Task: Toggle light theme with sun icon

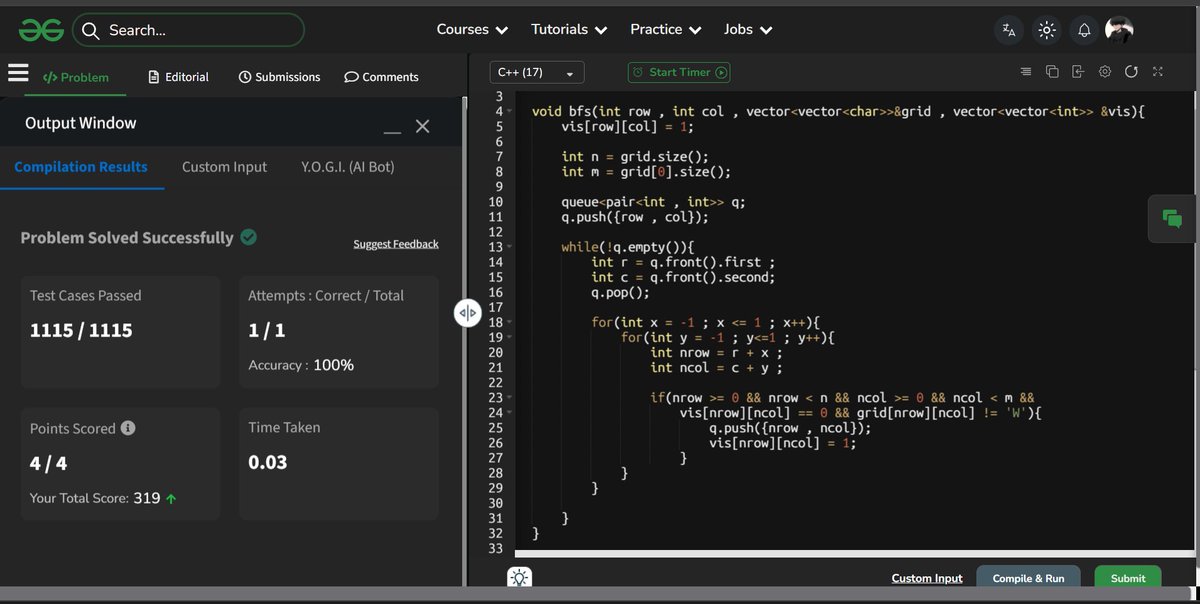Action: coord(1047,30)
